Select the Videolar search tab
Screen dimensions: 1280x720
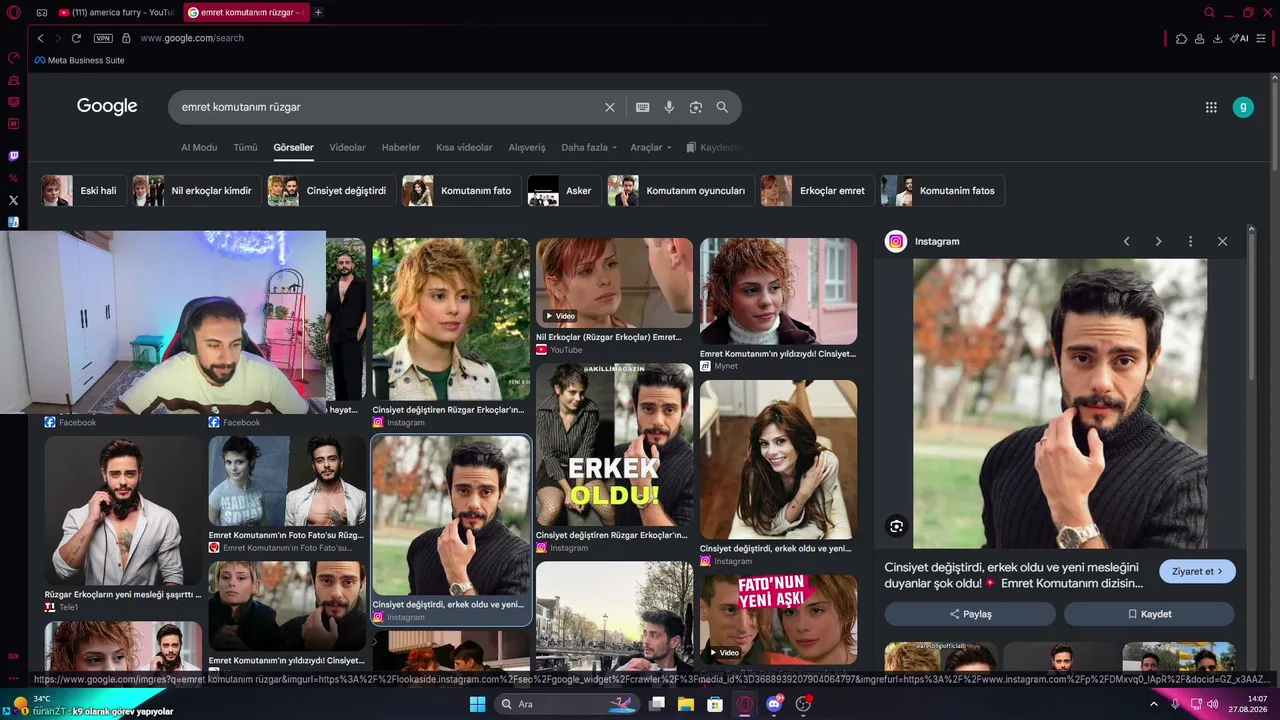(347, 147)
